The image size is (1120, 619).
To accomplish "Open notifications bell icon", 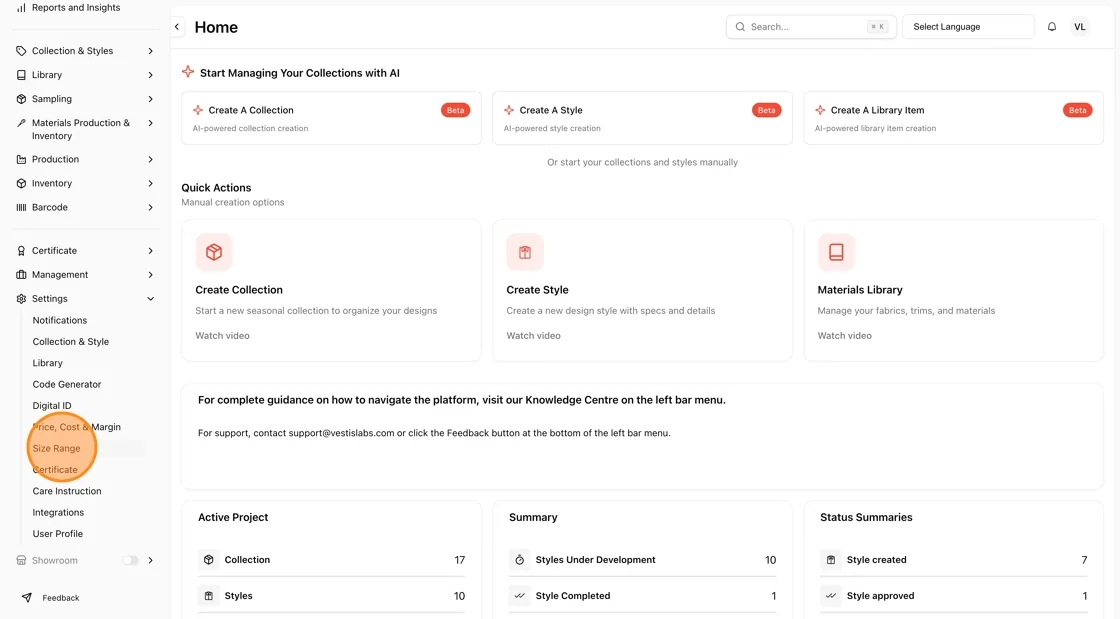I will [1051, 26].
